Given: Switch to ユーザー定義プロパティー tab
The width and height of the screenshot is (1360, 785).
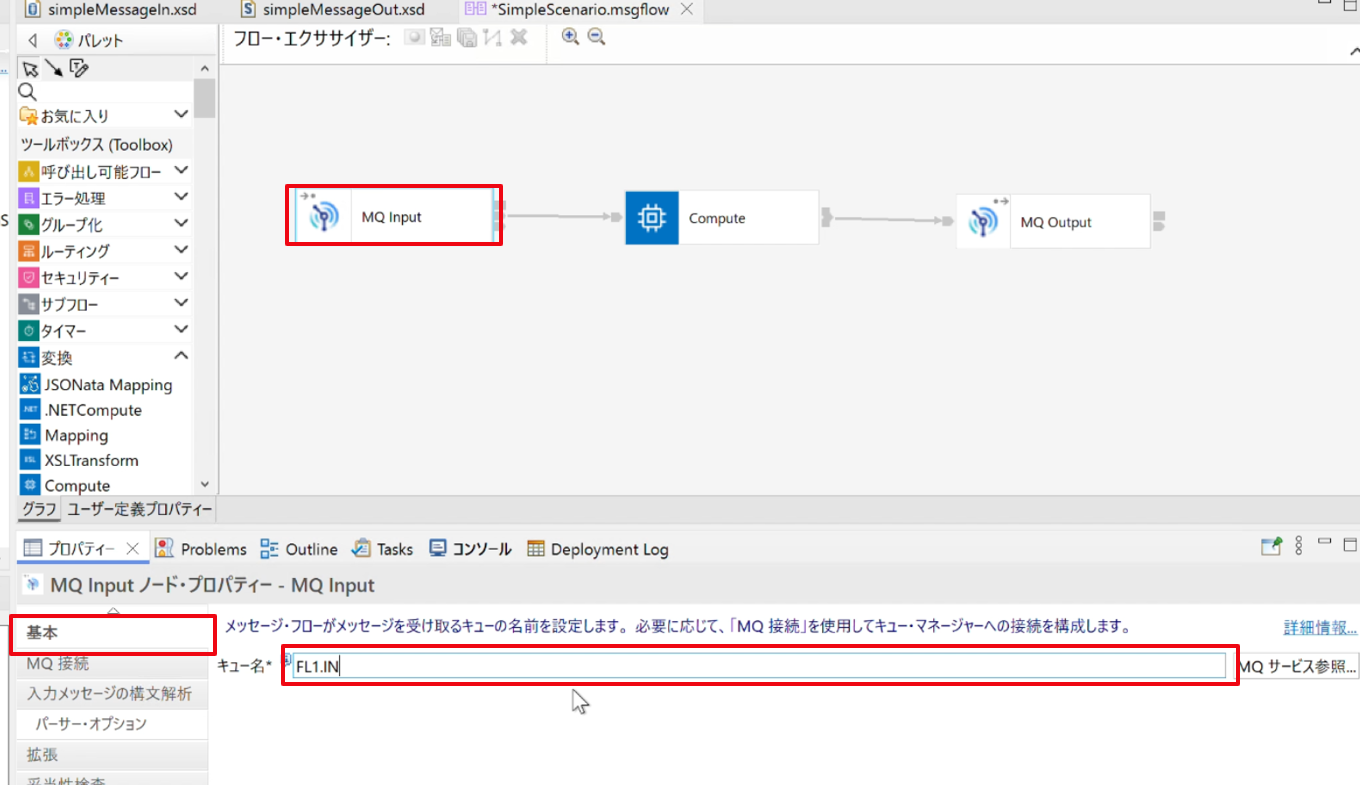Looking at the screenshot, I should tap(140, 509).
